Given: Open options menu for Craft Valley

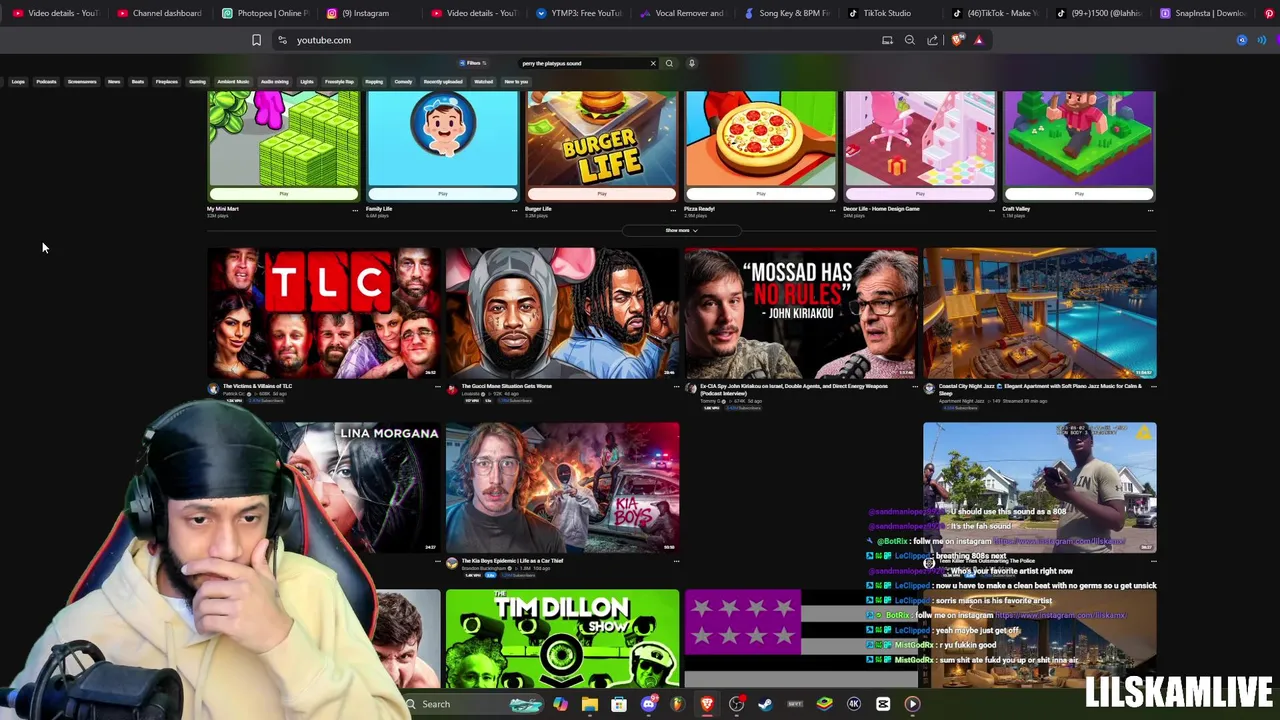Looking at the screenshot, I should tap(1151, 210).
